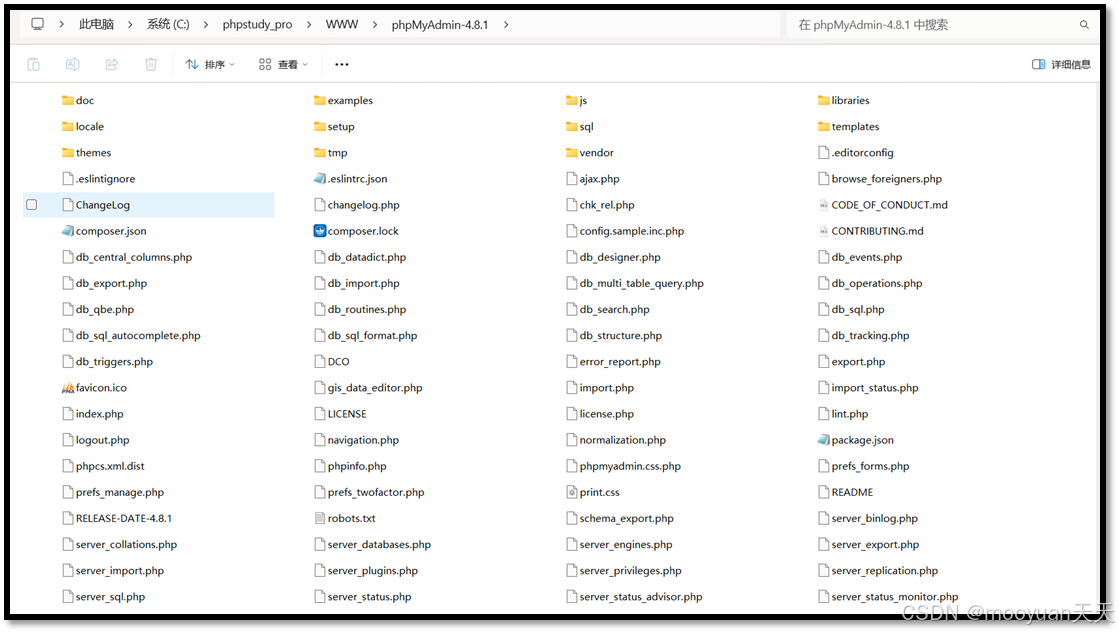
Task: Click the search magnifier icon
Action: pos(1084,25)
